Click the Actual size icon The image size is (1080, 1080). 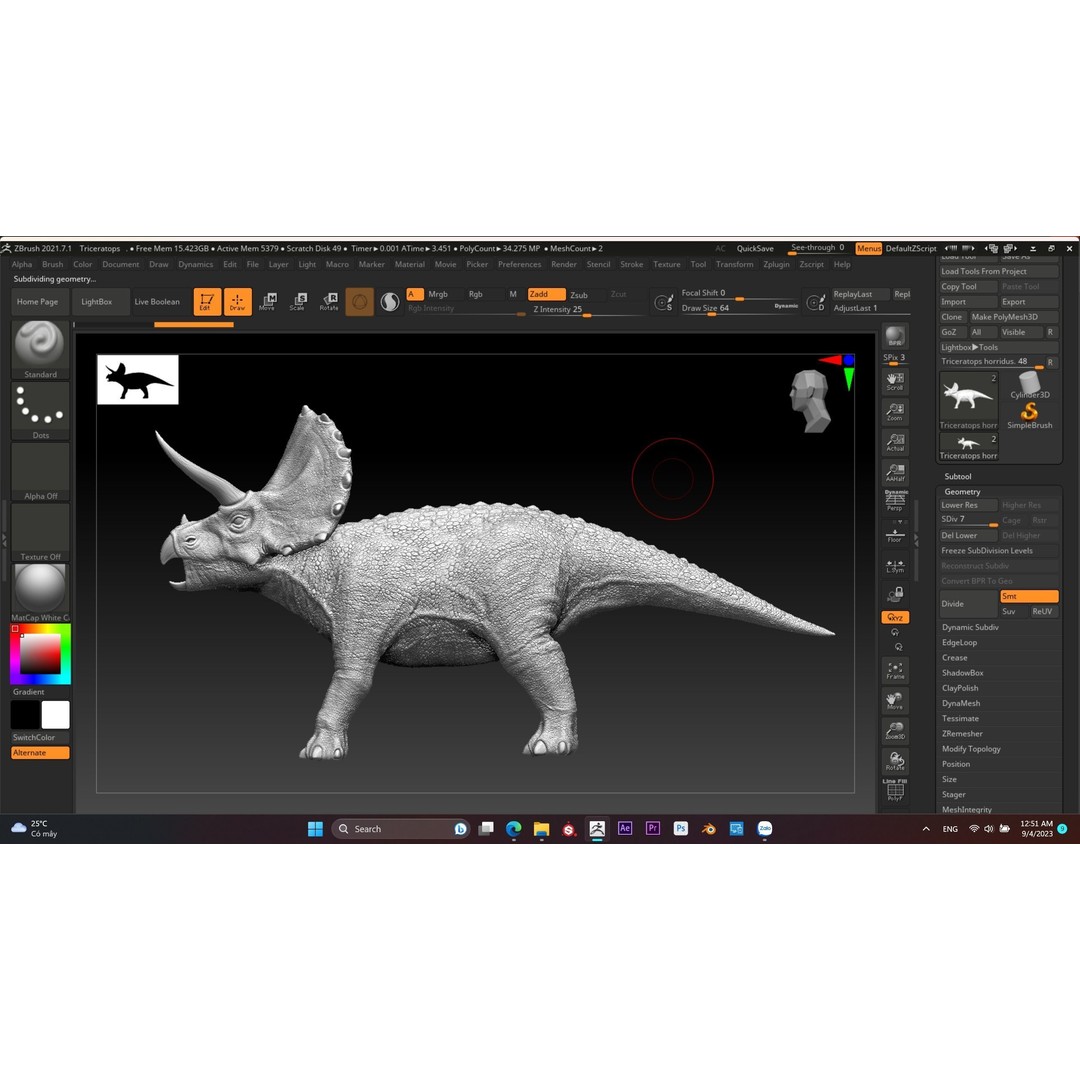[x=895, y=442]
